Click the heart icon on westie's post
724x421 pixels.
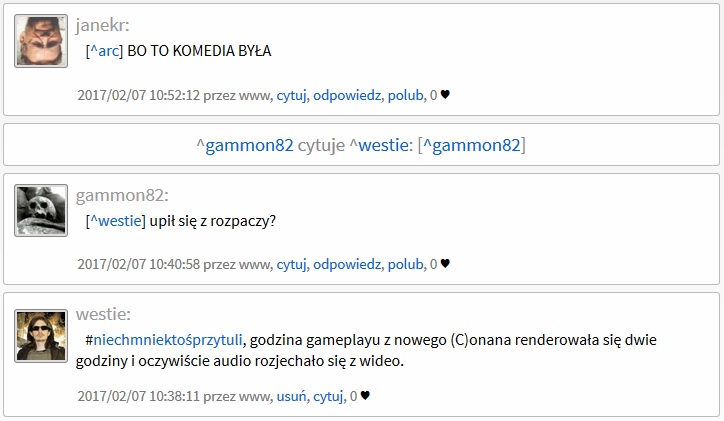click(365, 396)
